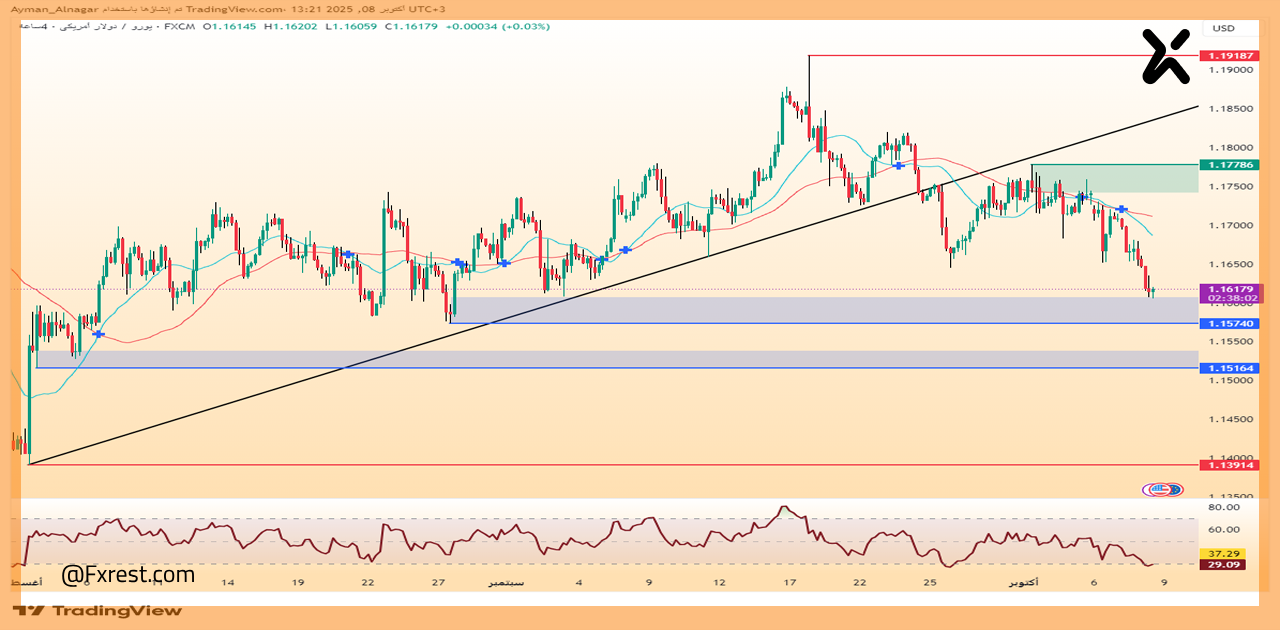1280x630 pixels.
Task: Select the upper gray demand zone rectangle
Action: coord(820,310)
